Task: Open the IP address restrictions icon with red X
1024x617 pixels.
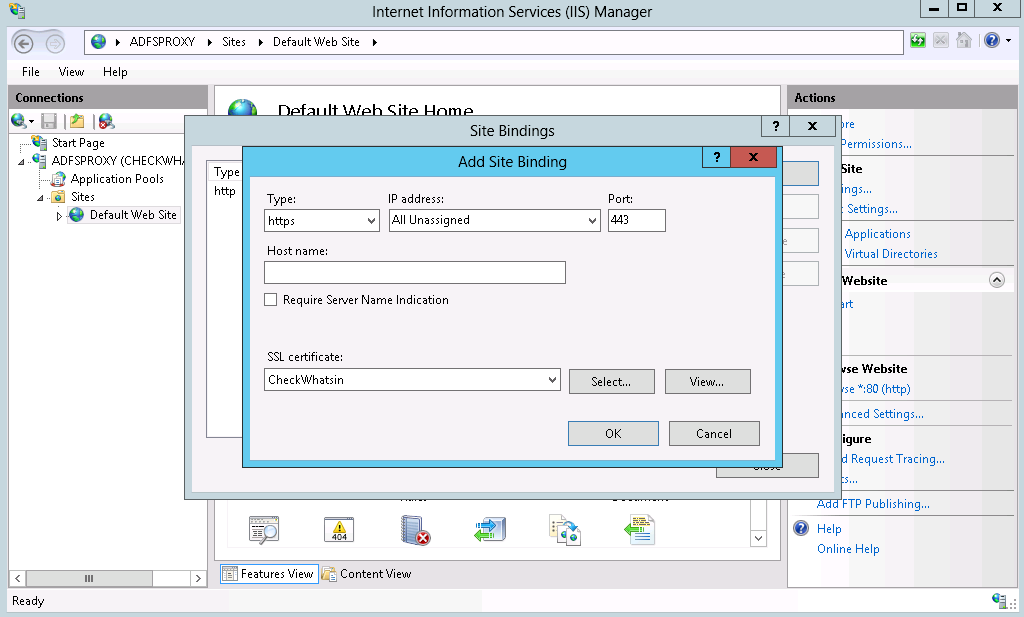Action: 415,530
